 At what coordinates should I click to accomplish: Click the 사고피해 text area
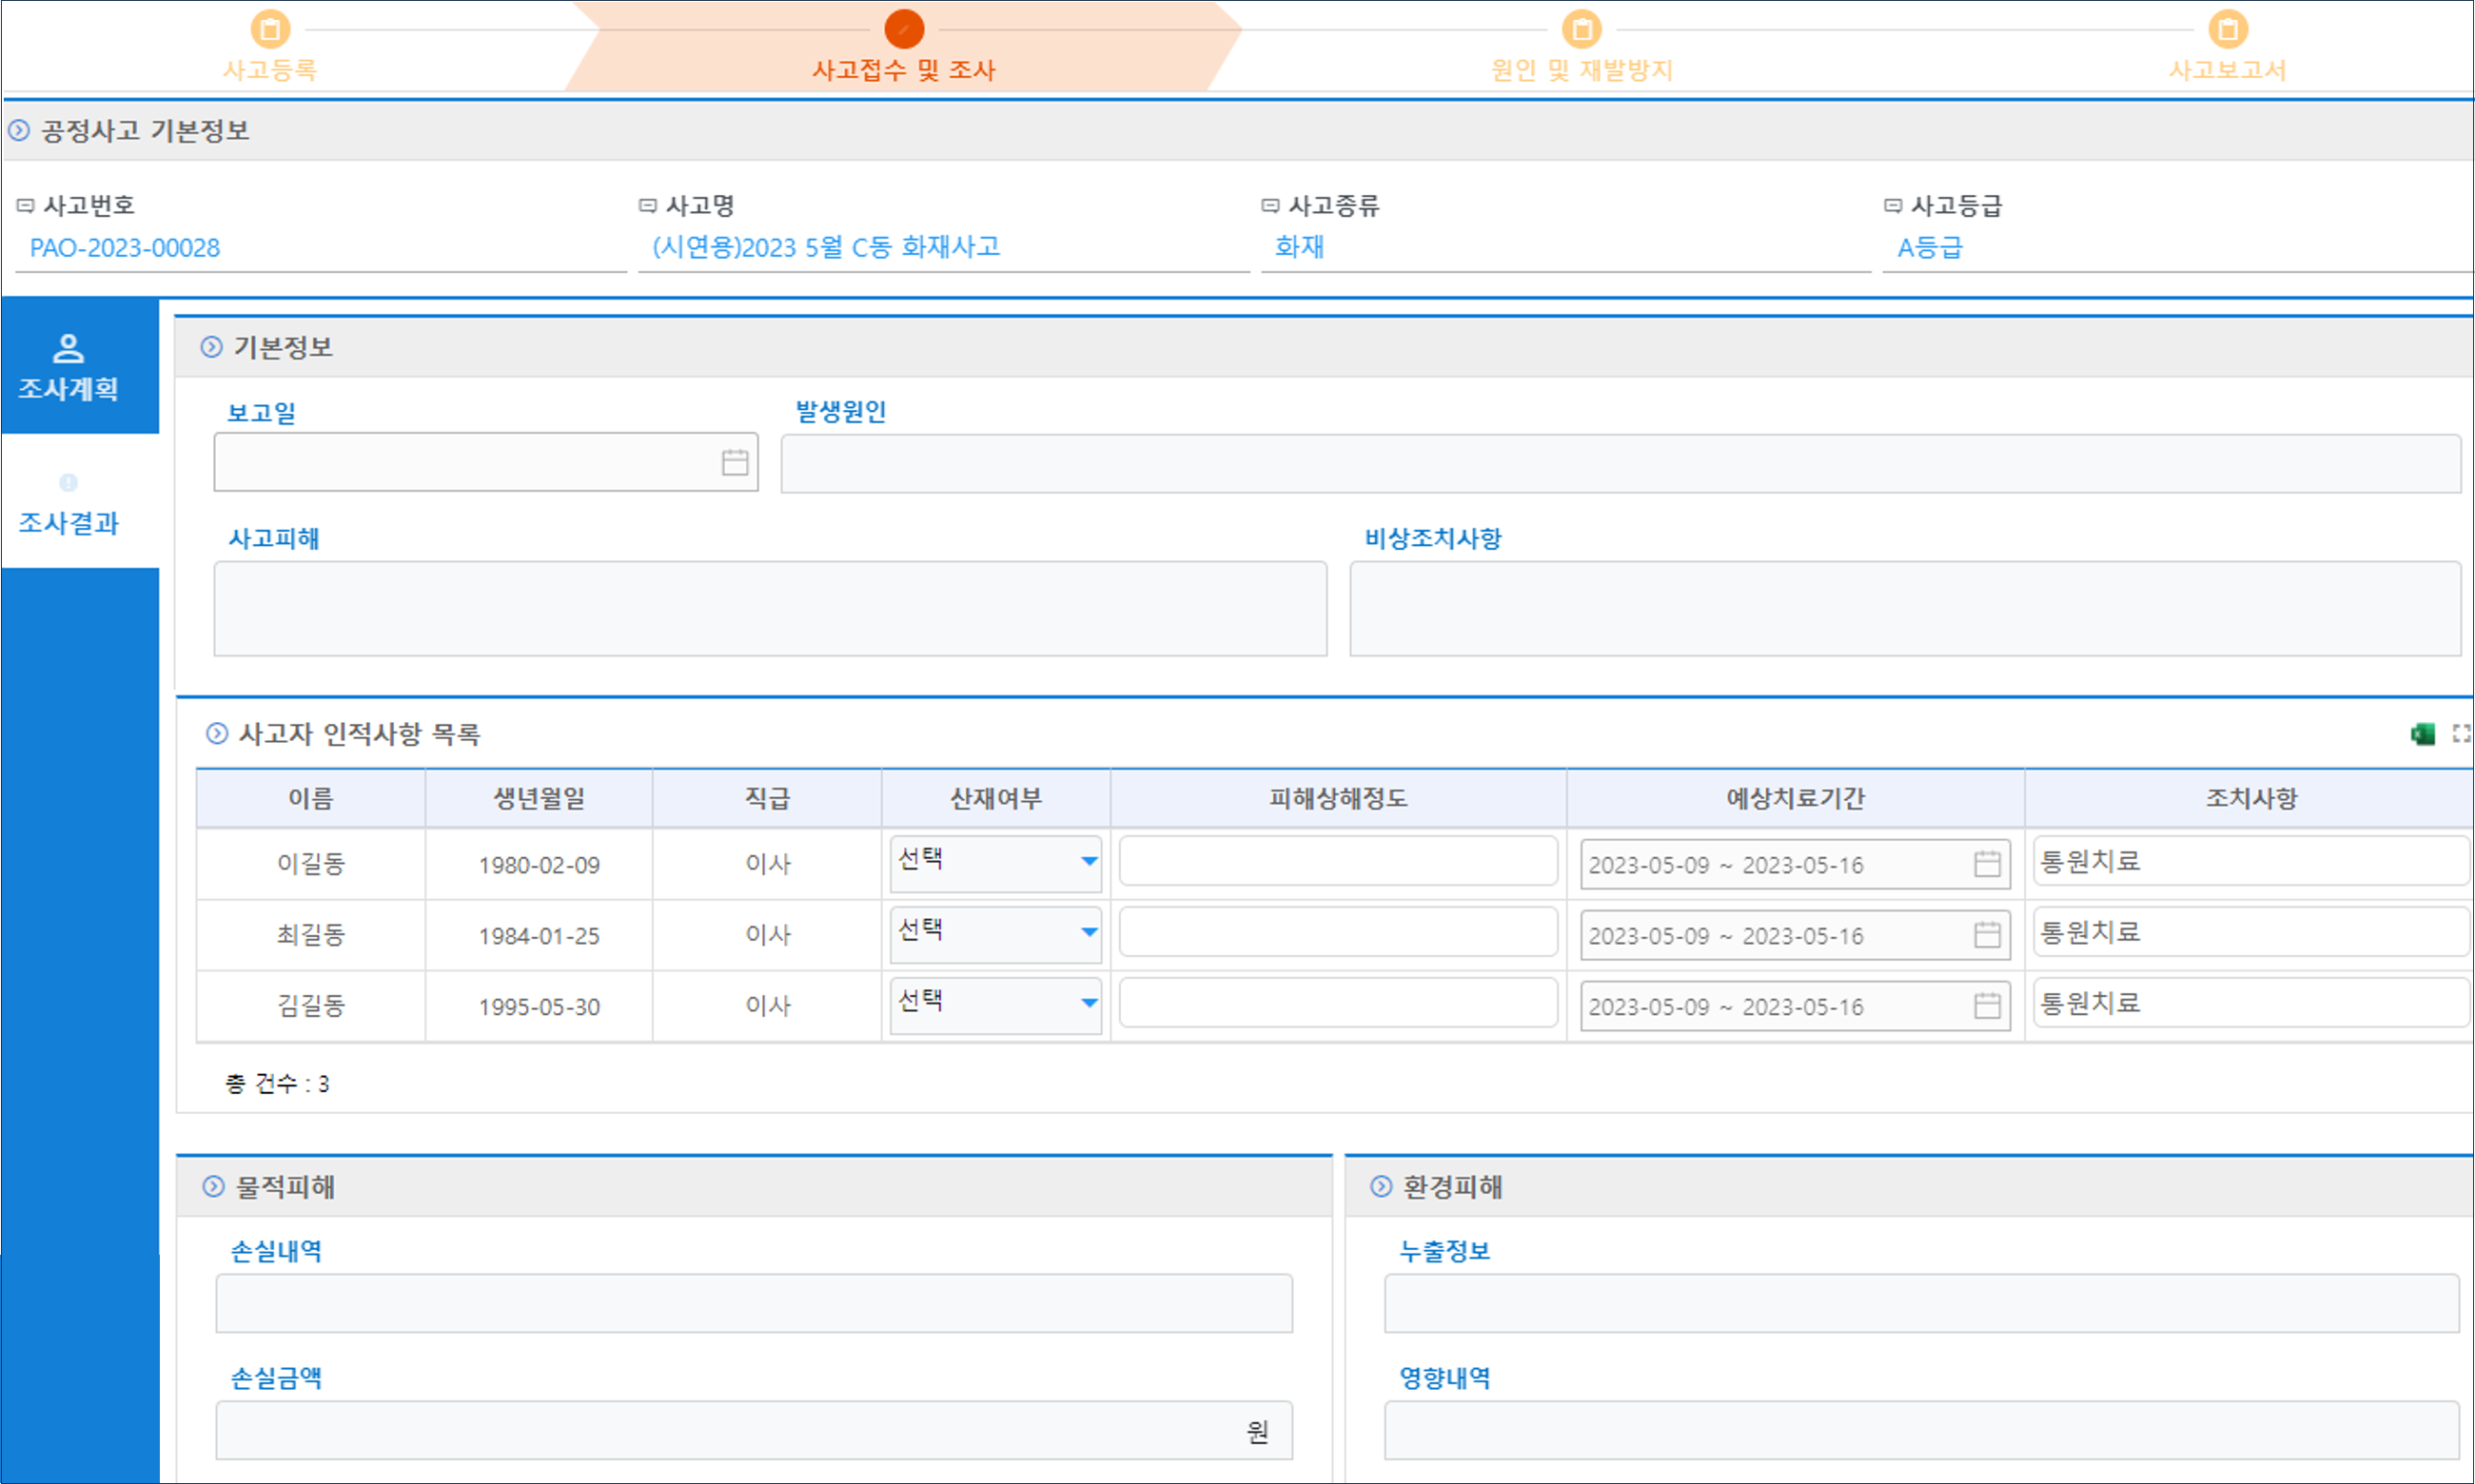(x=770, y=608)
